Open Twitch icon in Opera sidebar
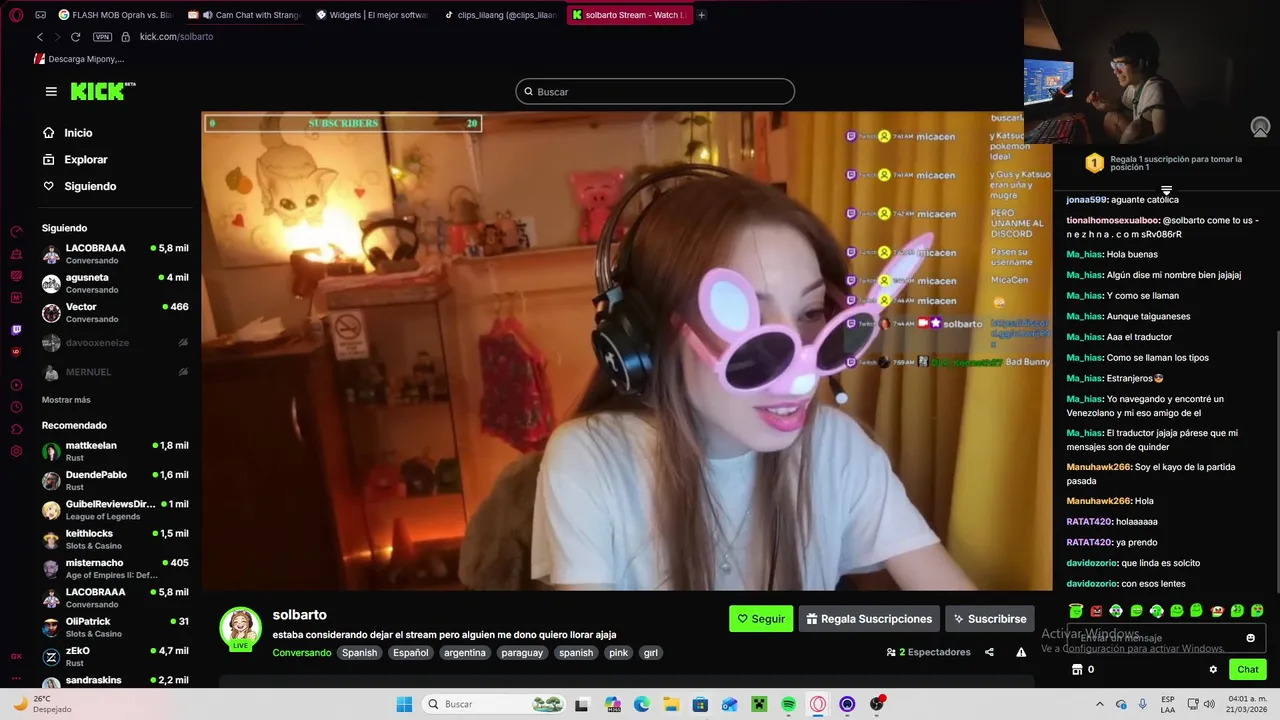 coord(16,330)
